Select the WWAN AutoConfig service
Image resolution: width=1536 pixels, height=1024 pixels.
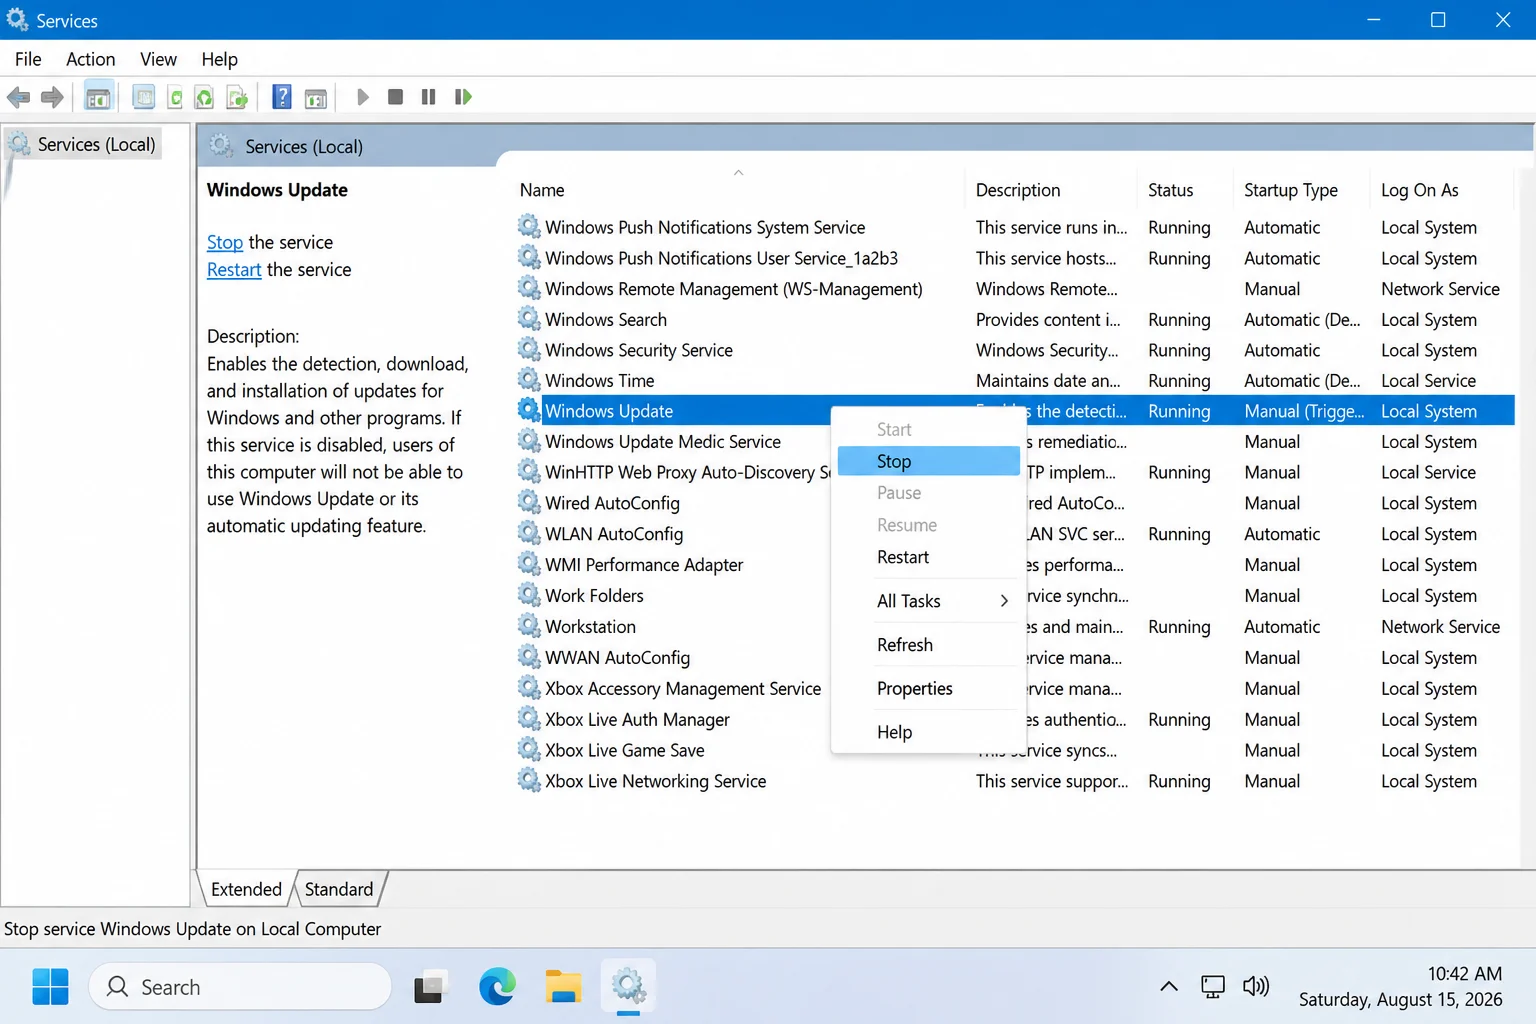617,657
